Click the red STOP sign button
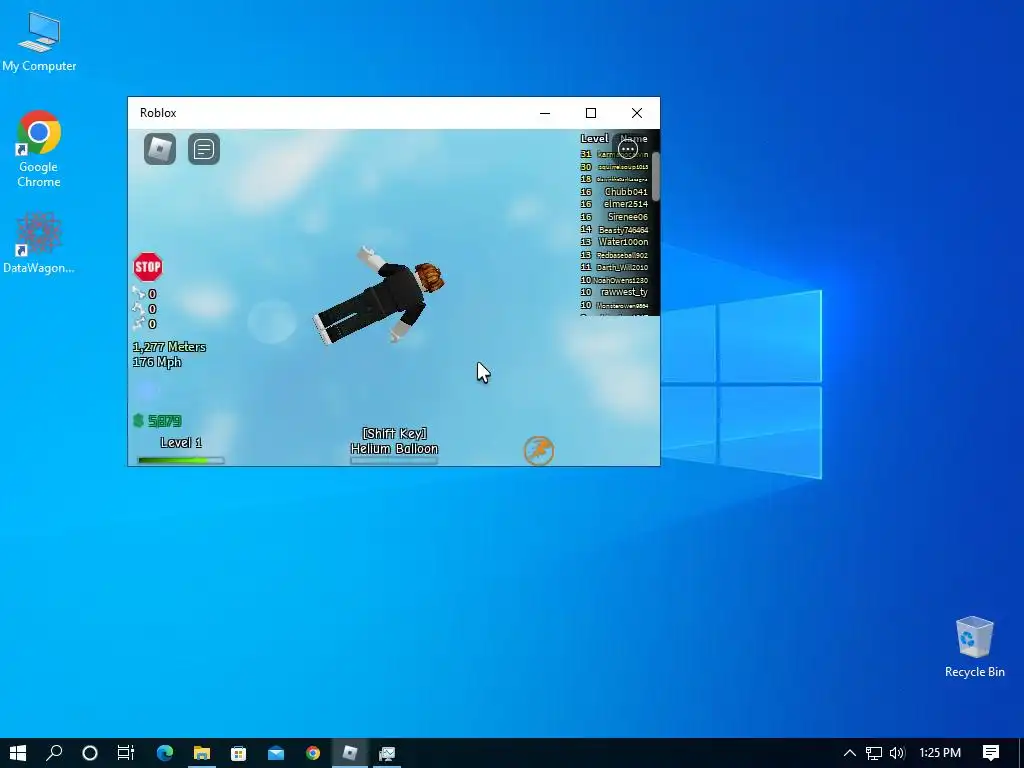1024x768 pixels. (x=148, y=267)
